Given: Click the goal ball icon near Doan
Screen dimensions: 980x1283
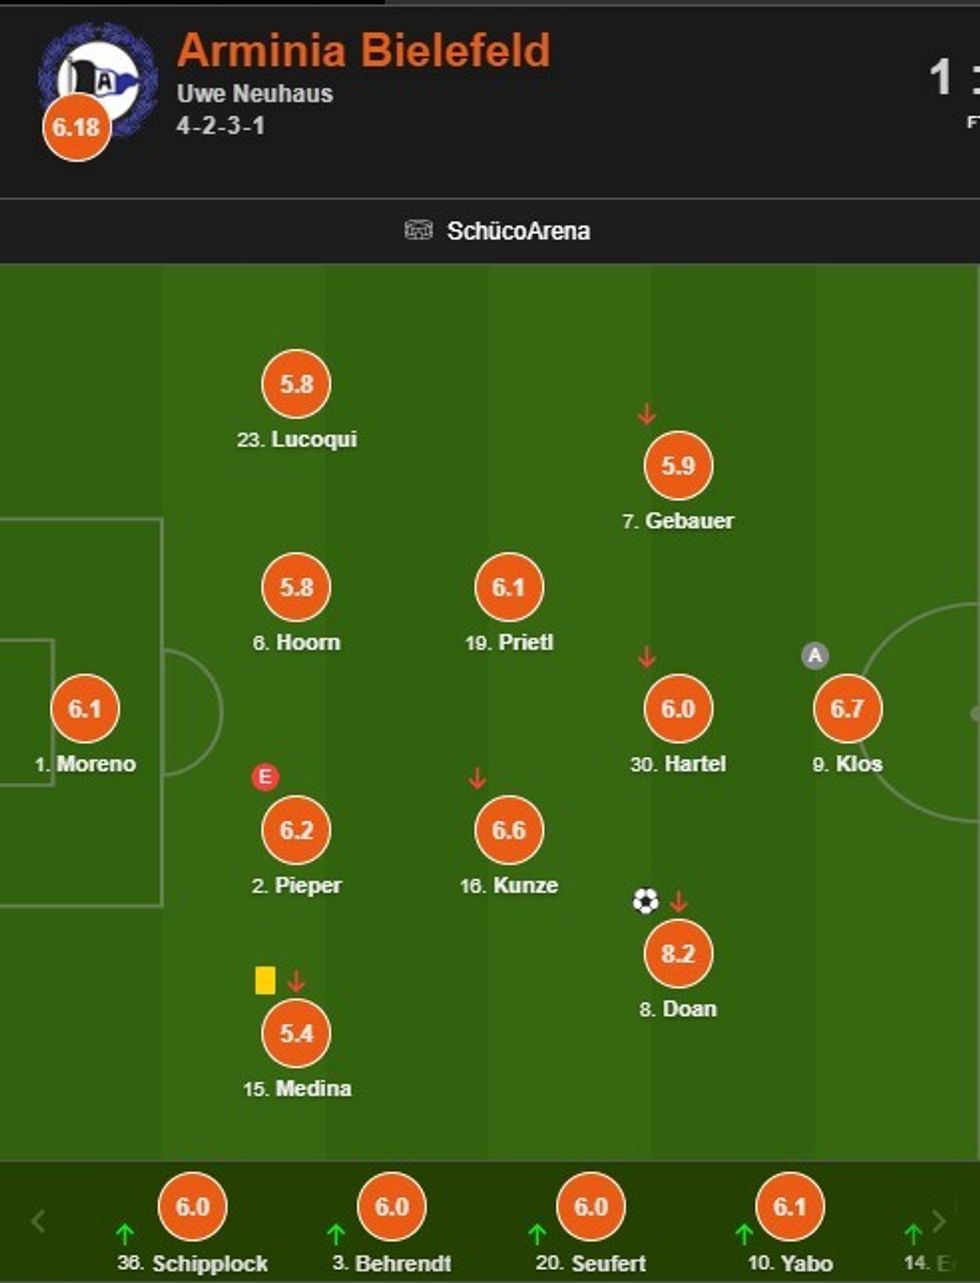Looking at the screenshot, I should pyautogui.click(x=646, y=901).
